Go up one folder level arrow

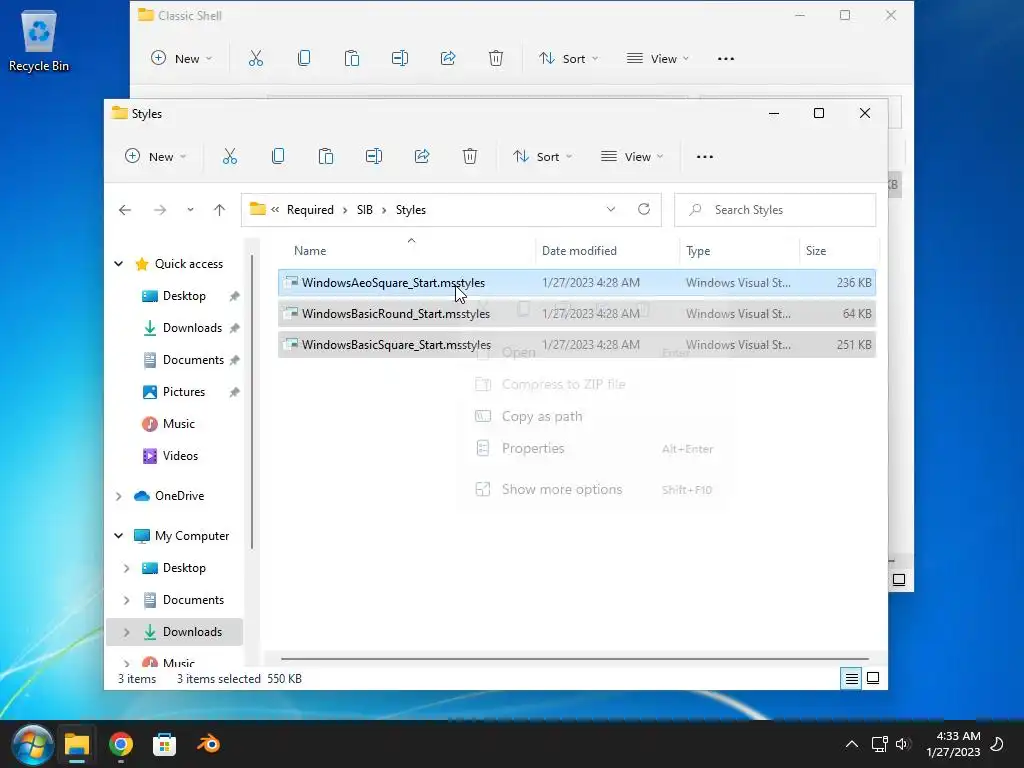click(x=219, y=210)
